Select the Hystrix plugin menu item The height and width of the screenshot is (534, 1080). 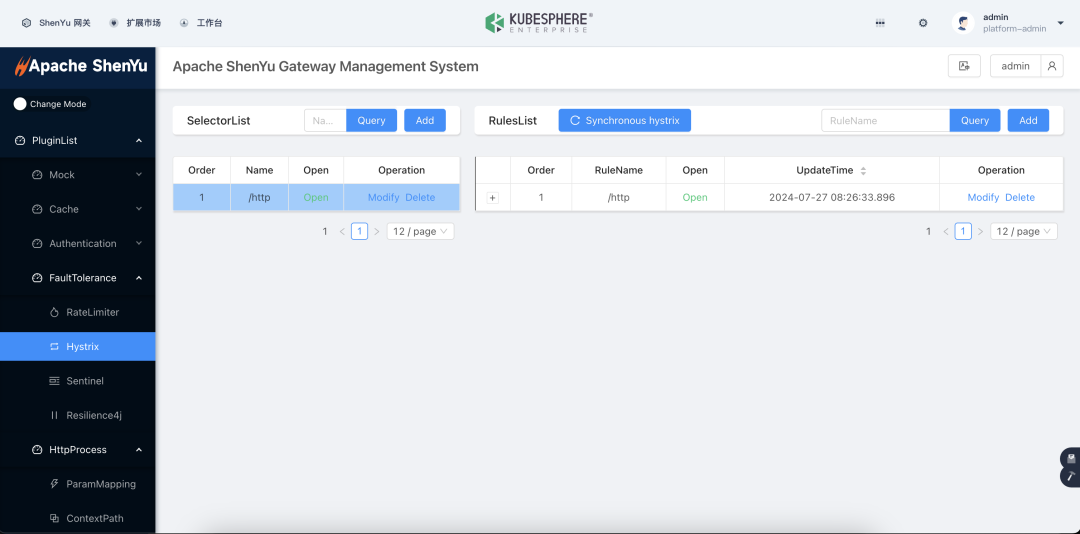tap(78, 347)
